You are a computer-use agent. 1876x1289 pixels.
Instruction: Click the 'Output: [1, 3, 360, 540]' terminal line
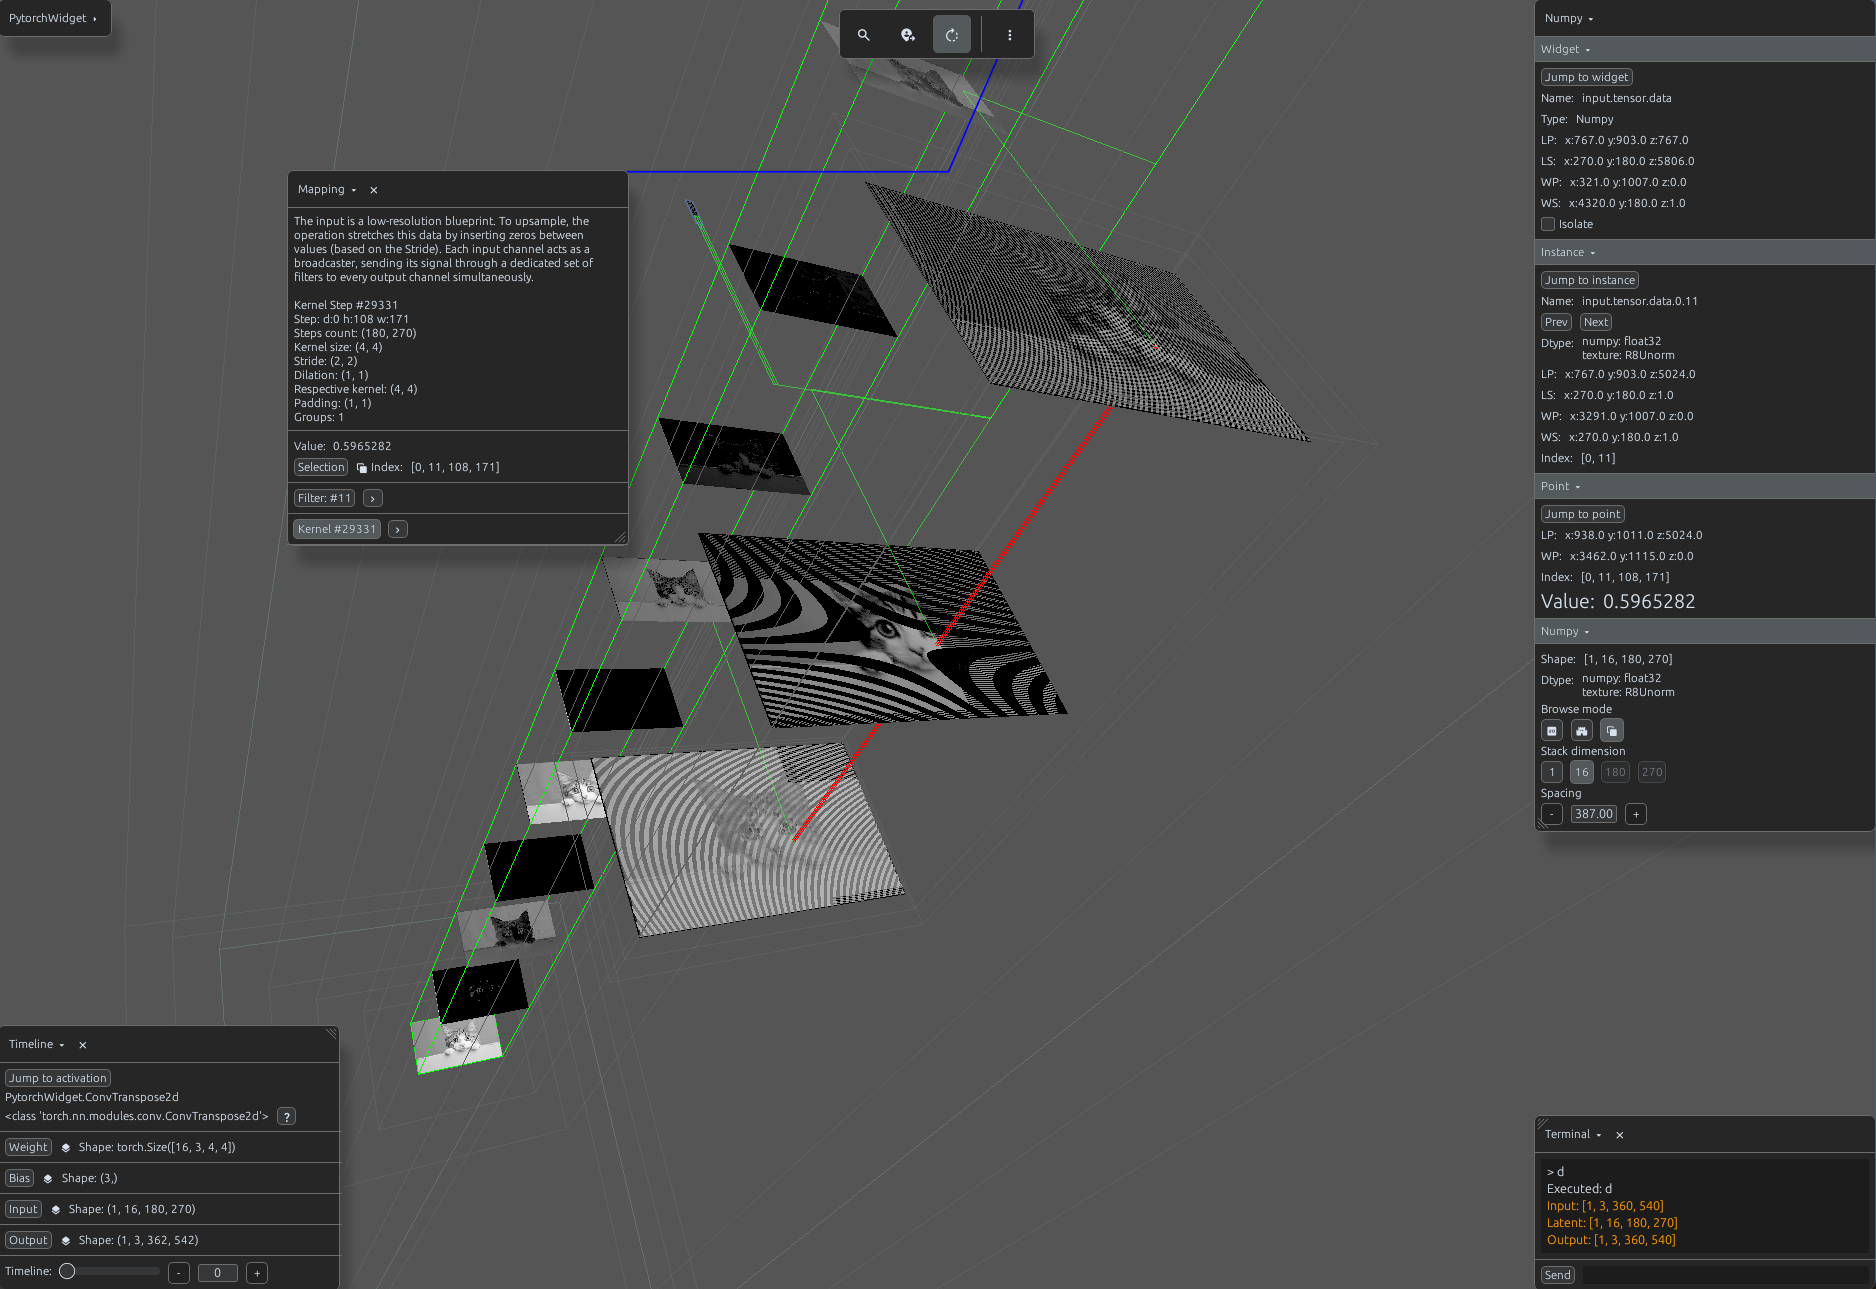[x=1610, y=1240]
